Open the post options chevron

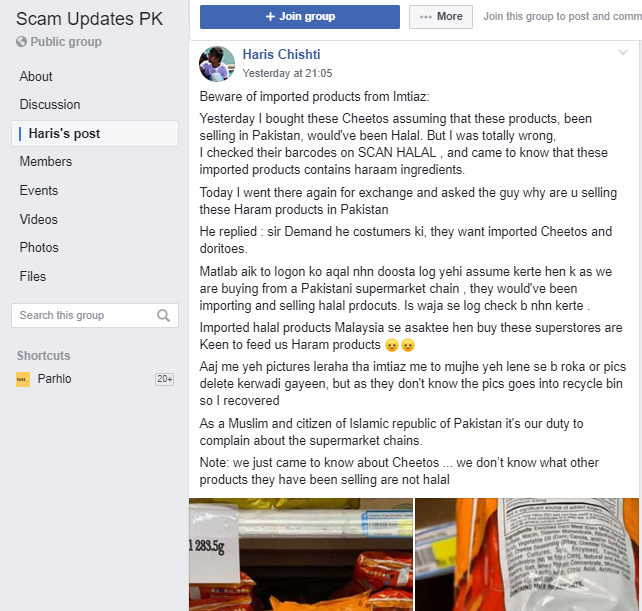pyautogui.click(x=623, y=52)
